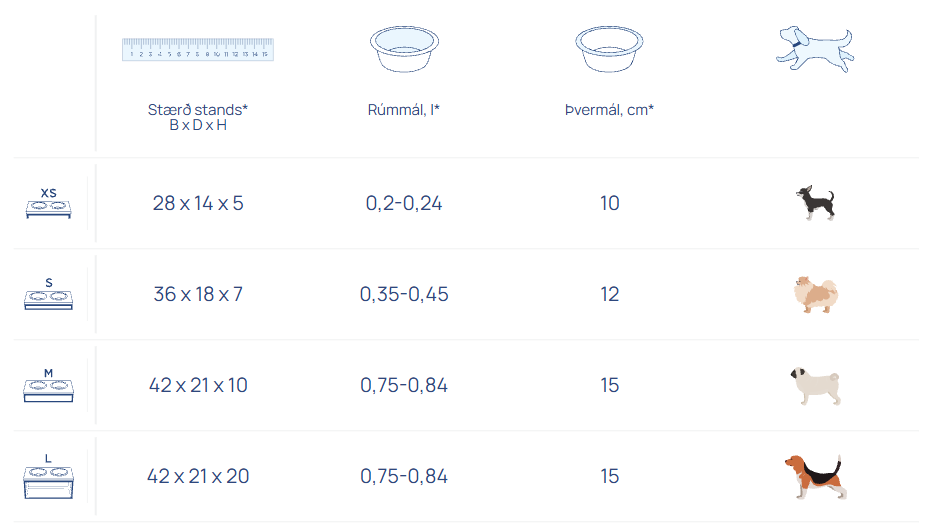Image resolution: width=928 pixels, height=525 pixels.
Task: Click the pug dog image
Action: pyautogui.click(x=815, y=385)
